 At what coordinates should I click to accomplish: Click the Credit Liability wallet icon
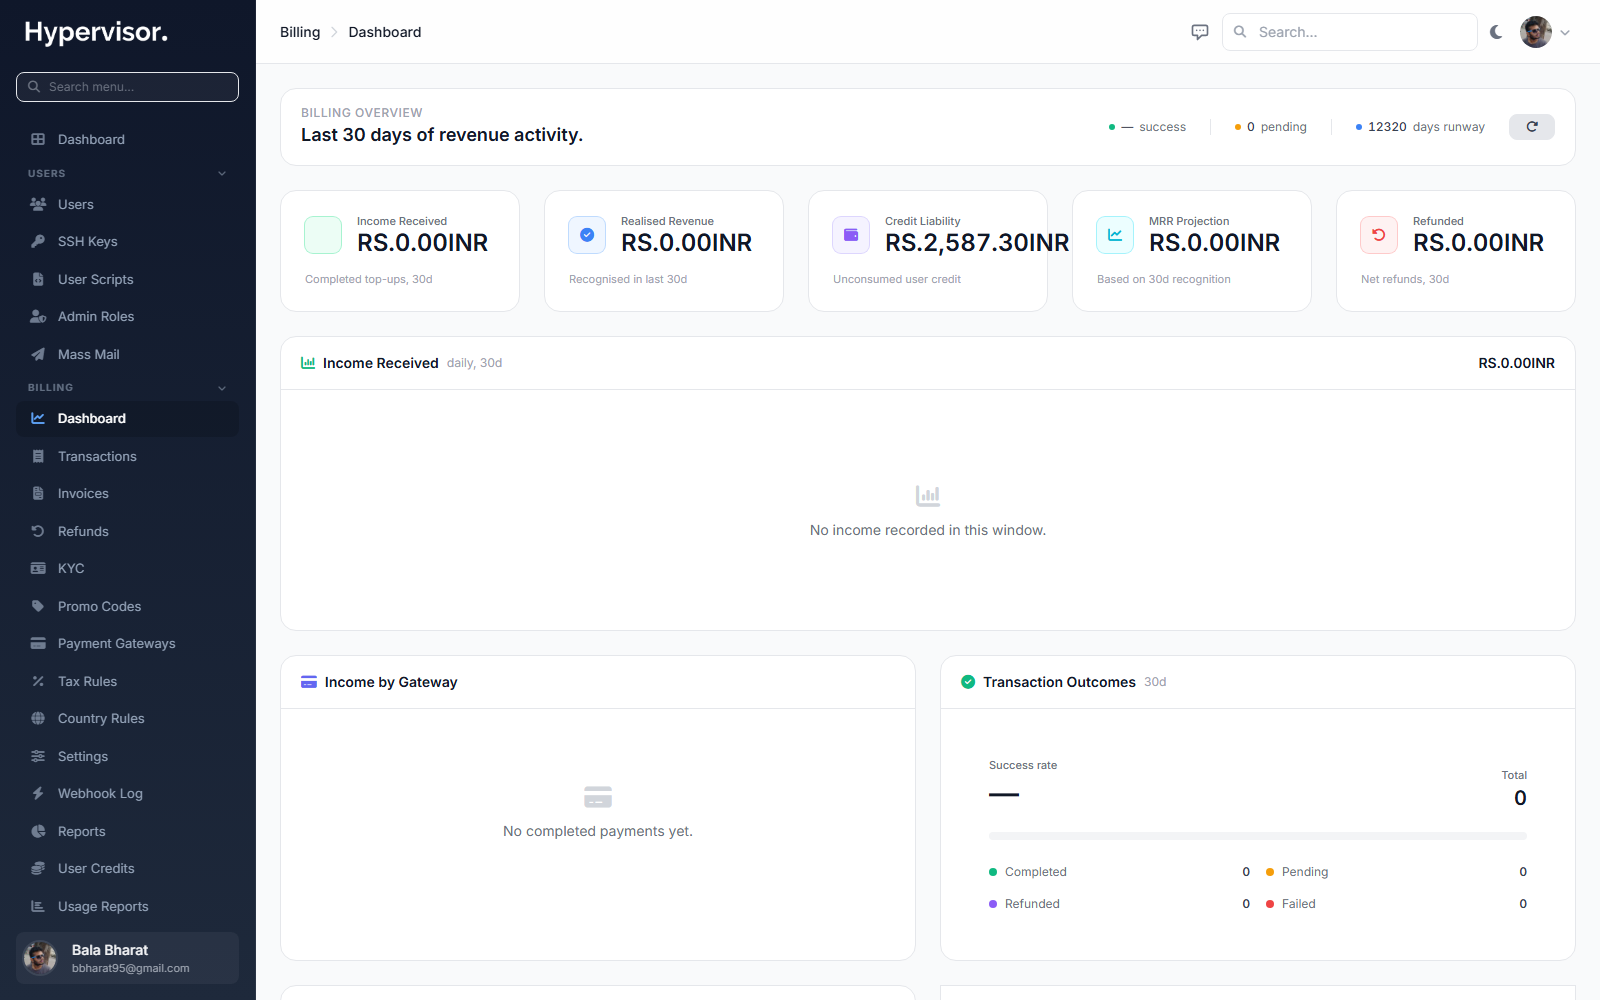[851, 235]
